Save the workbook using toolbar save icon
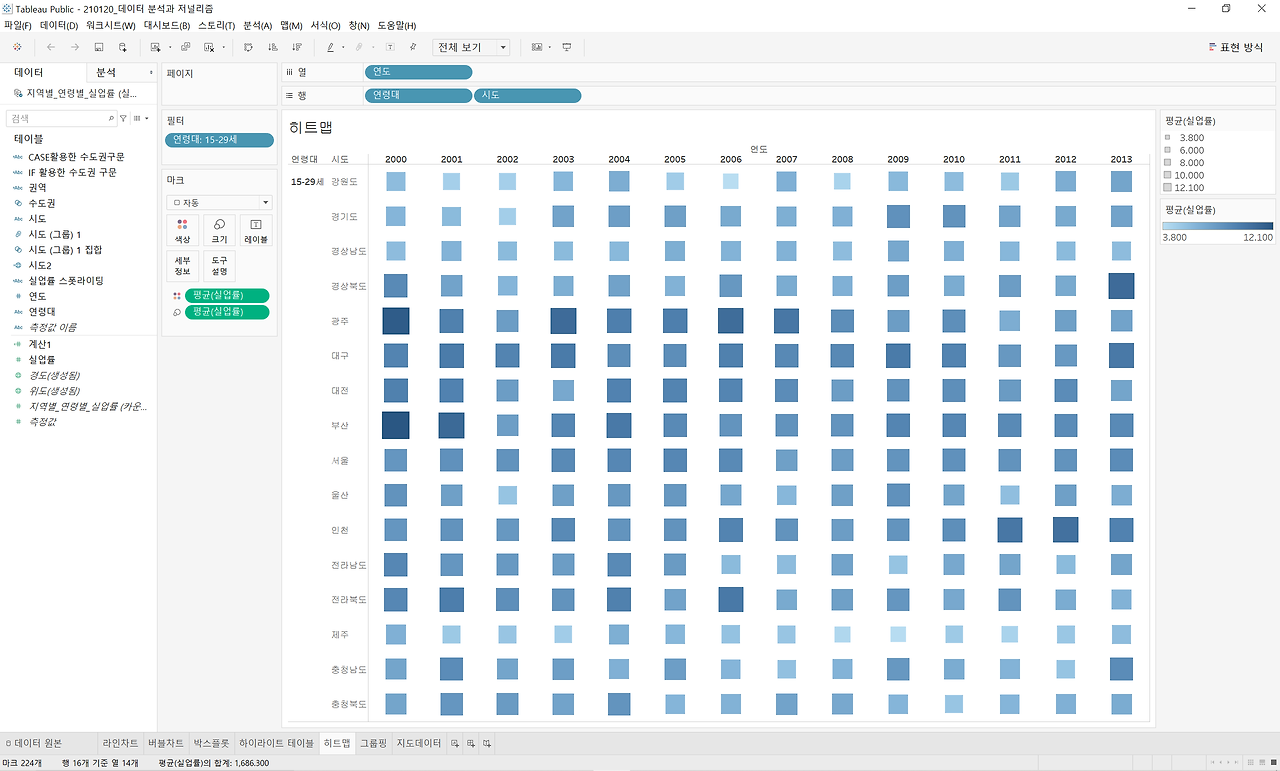This screenshot has height=771, width=1280. click(98, 47)
